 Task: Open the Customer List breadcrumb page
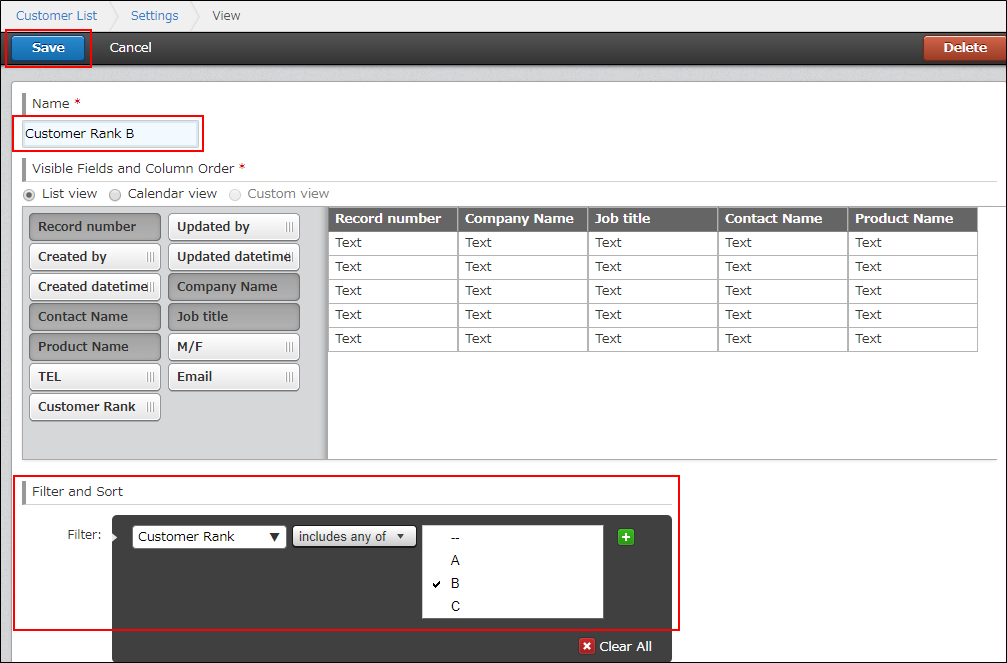point(56,15)
